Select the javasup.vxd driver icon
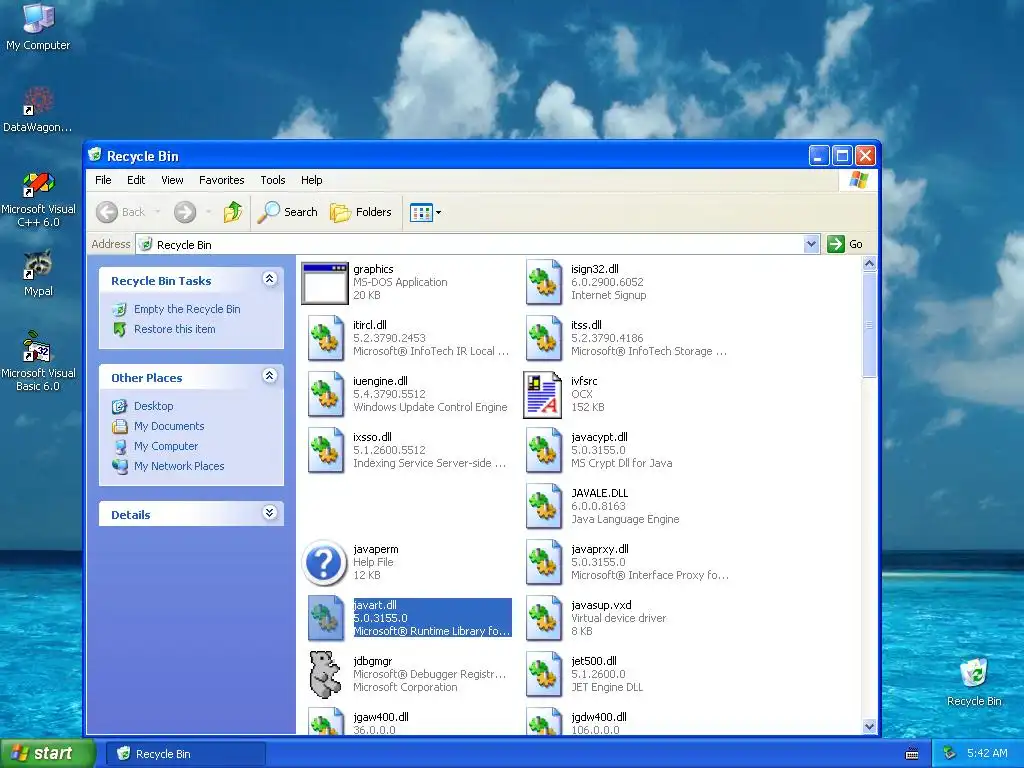The height and width of the screenshot is (768, 1024). point(543,618)
